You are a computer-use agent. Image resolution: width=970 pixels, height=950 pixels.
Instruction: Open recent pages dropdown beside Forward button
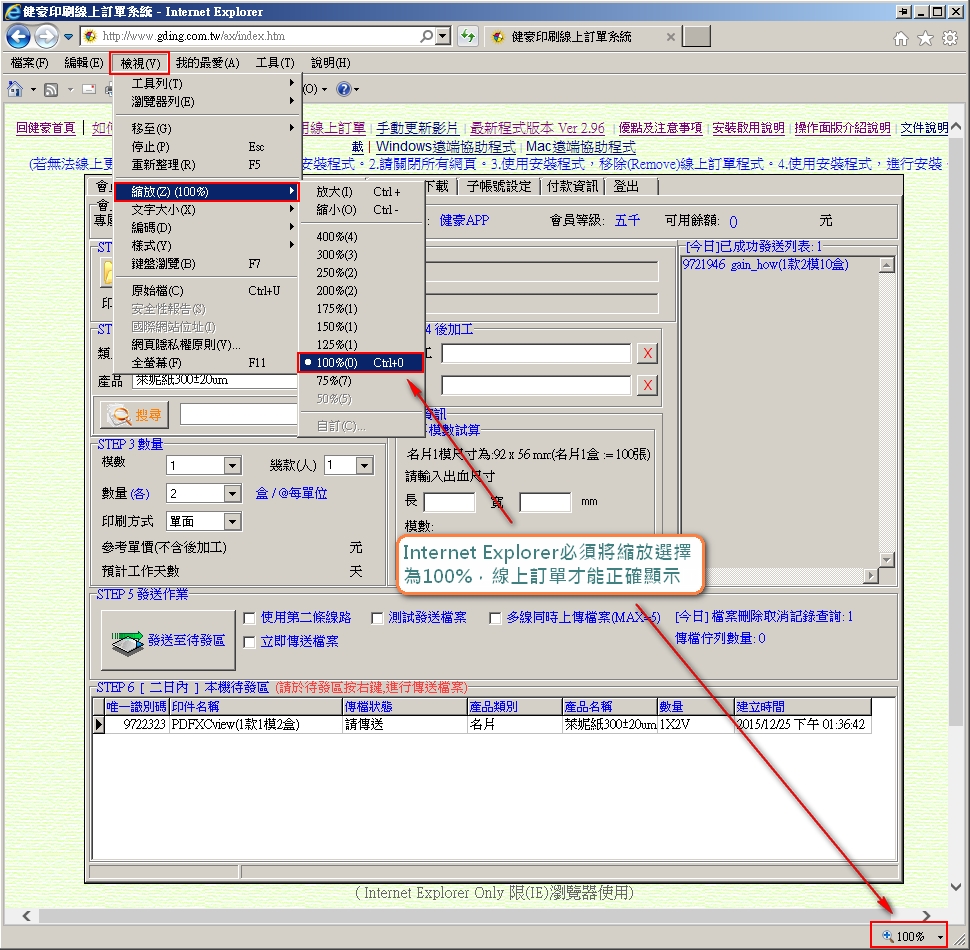[69, 37]
